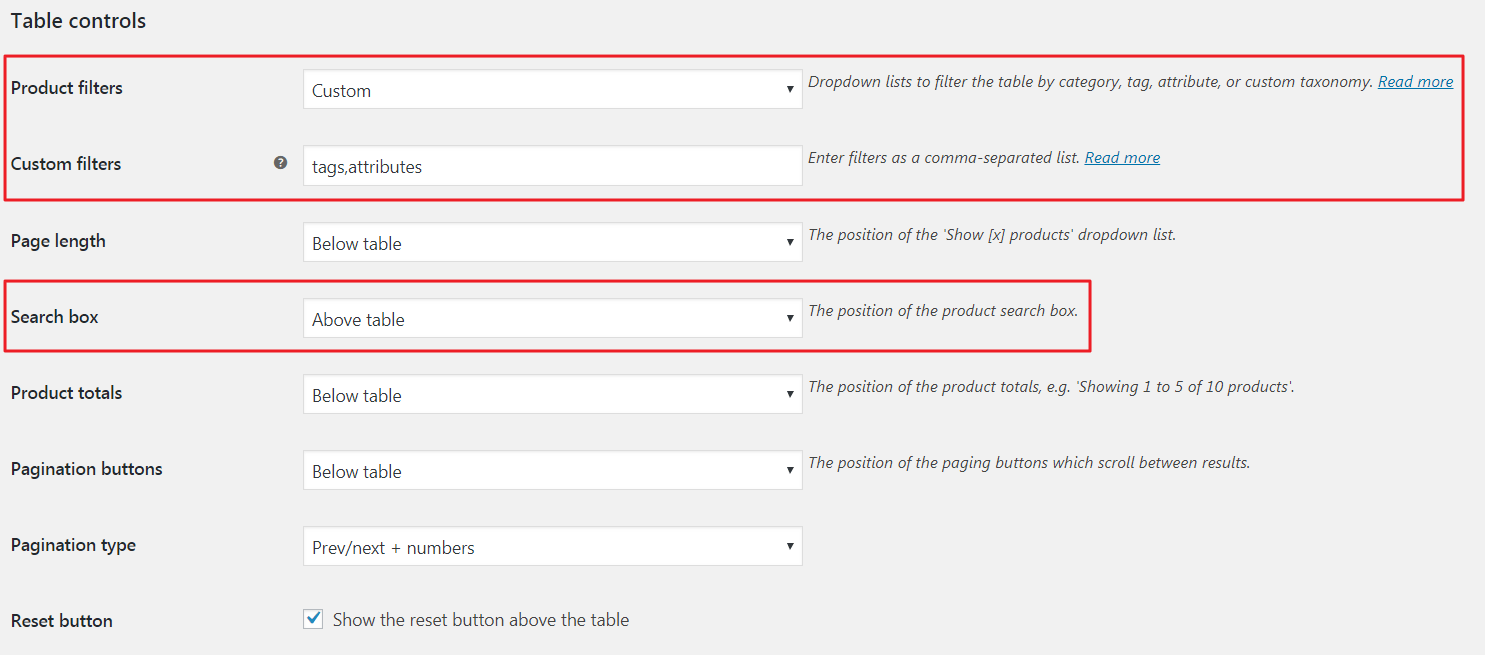Click the Table controls section heading
This screenshot has height=655, width=1485.
[x=78, y=21]
